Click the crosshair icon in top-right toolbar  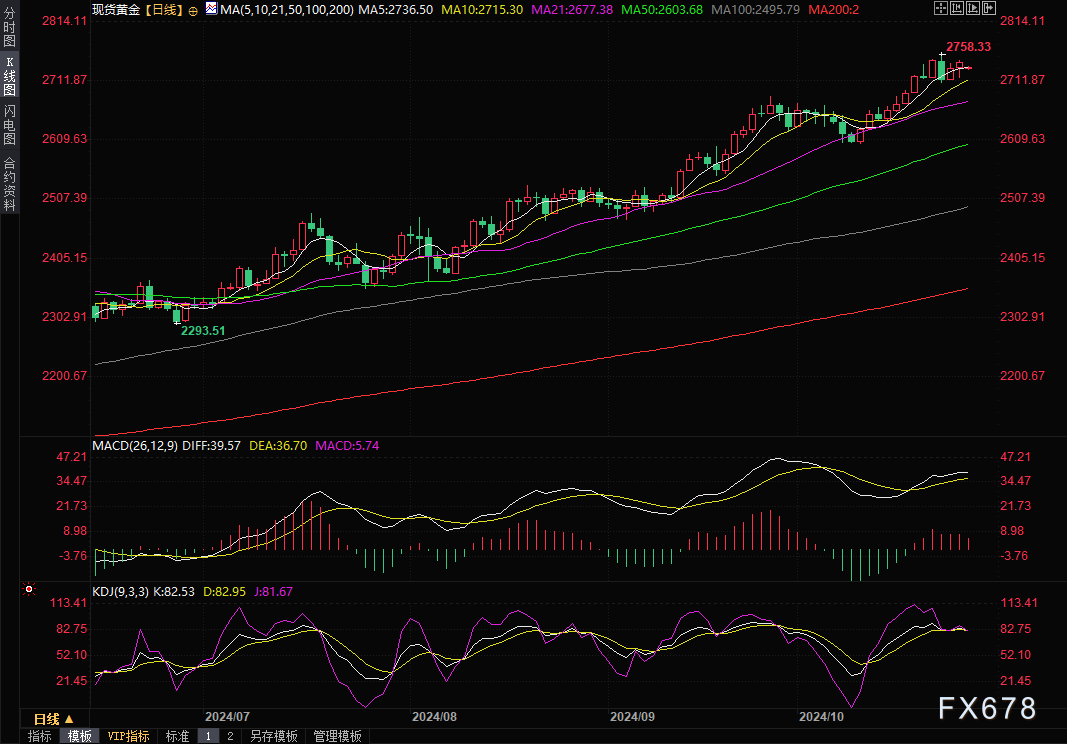coord(940,8)
